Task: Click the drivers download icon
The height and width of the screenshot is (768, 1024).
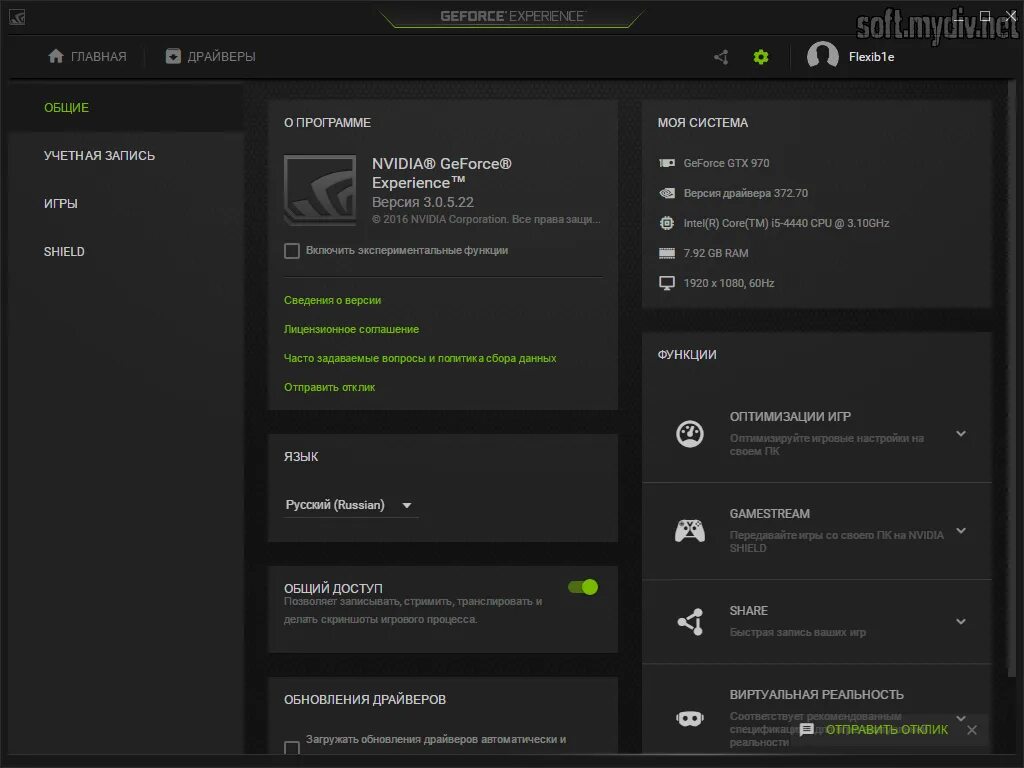Action: coord(172,56)
